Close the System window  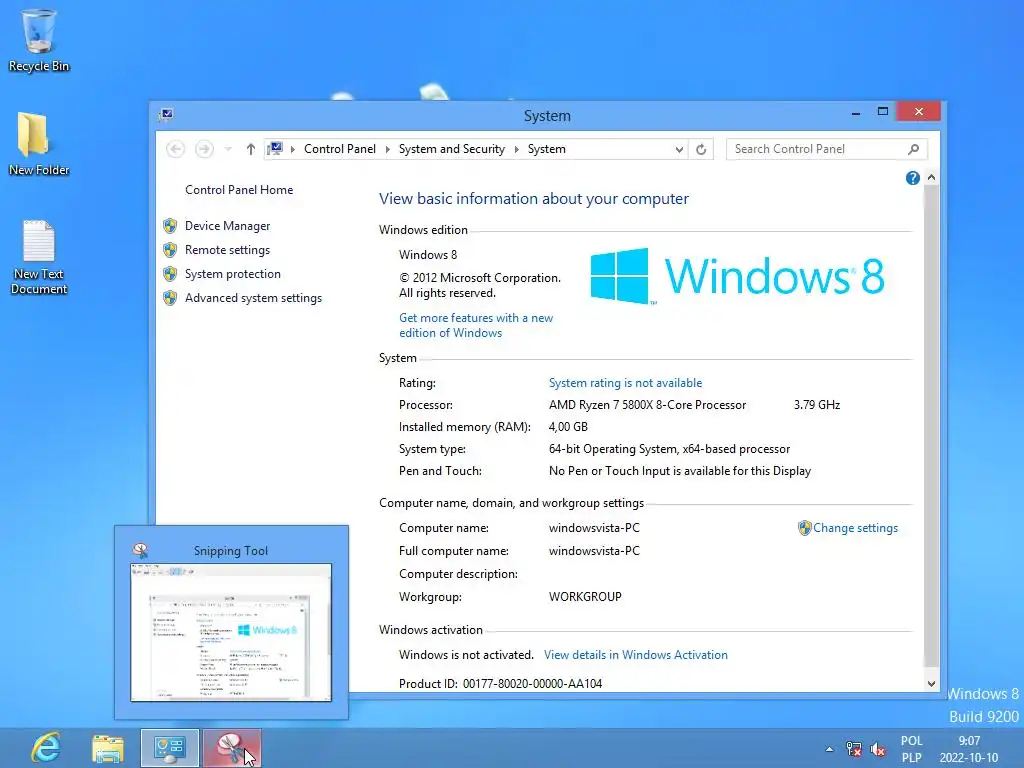[x=919, y=112]
